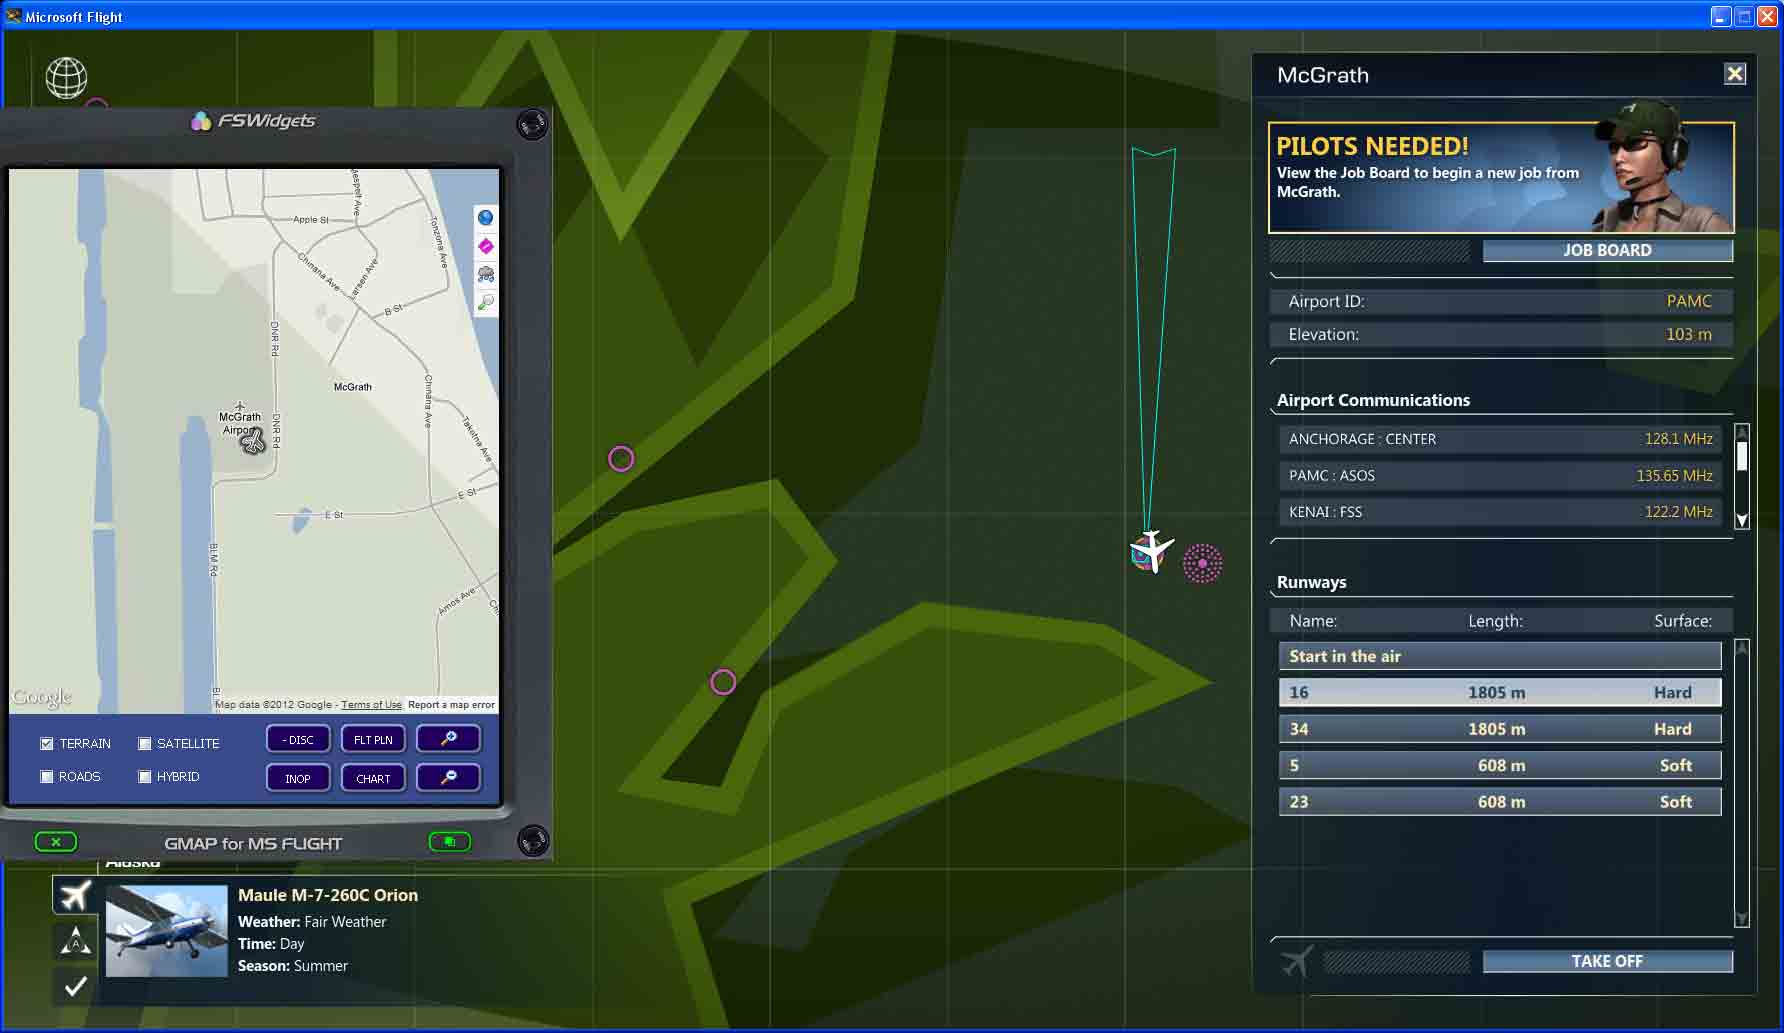Screen dimensions: 1784x1033
Task: Select runway 16 row
Action: click(x=1500, y=692)
